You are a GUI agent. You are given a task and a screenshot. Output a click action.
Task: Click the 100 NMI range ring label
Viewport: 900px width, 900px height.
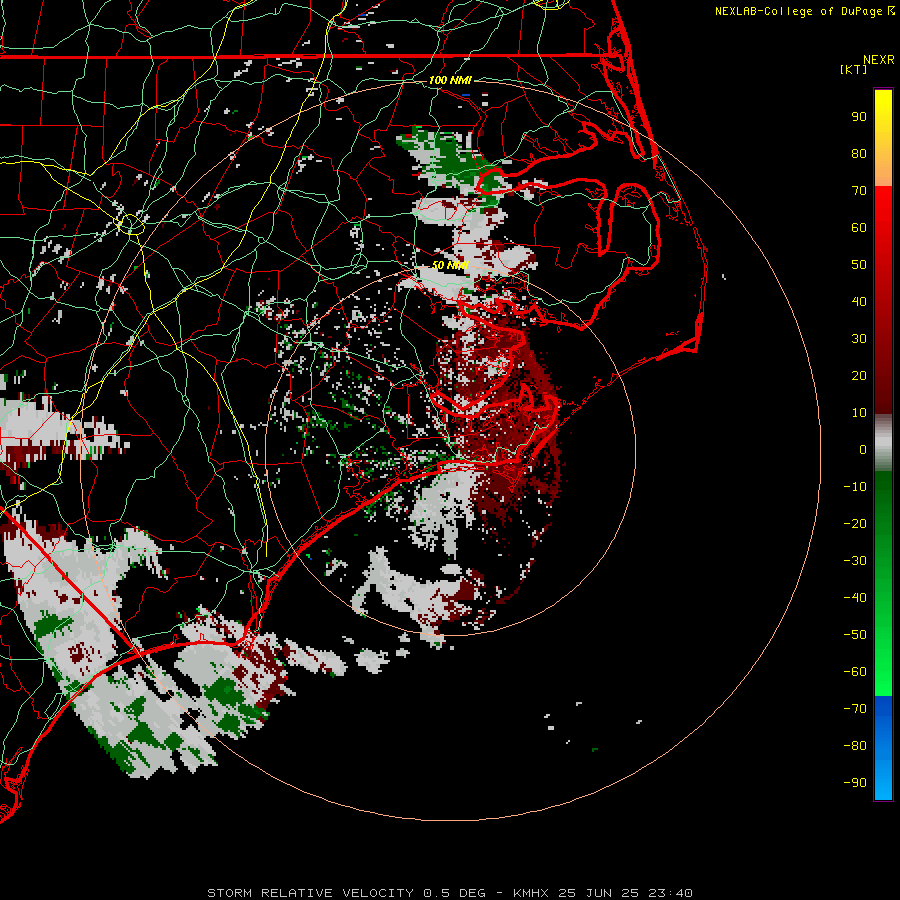tap(449, 80)
